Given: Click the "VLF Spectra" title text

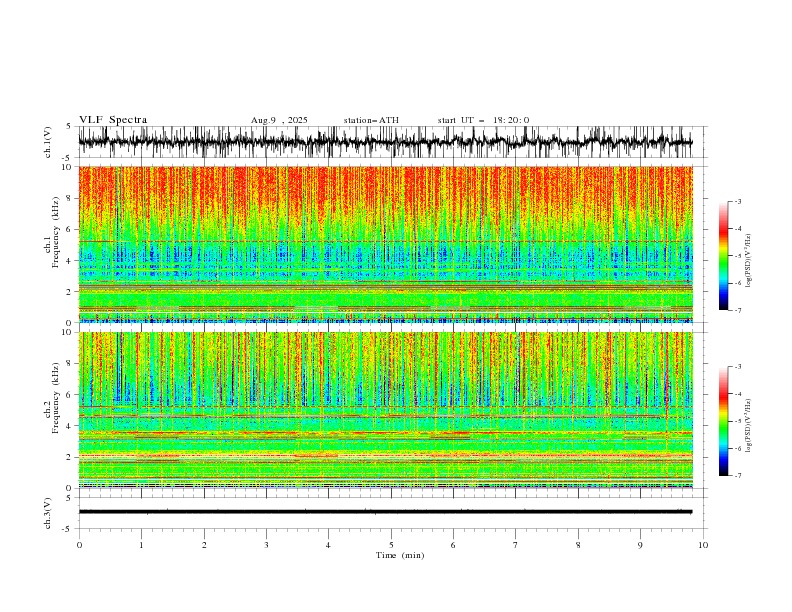Looking at the screenshot, I should click(x=113, y=120).
